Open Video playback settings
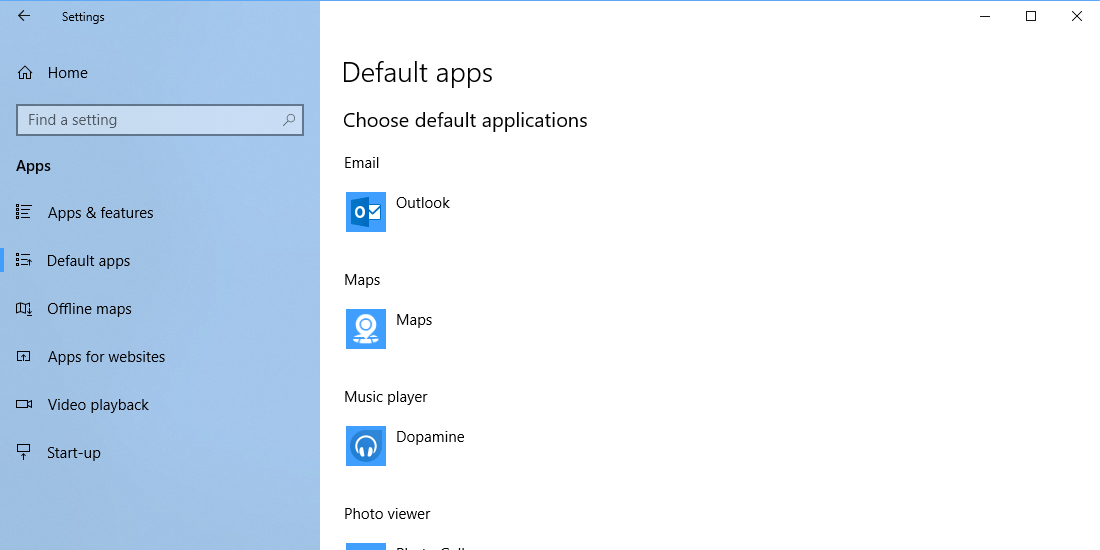 pyautogui.click(x=160, y=405)
